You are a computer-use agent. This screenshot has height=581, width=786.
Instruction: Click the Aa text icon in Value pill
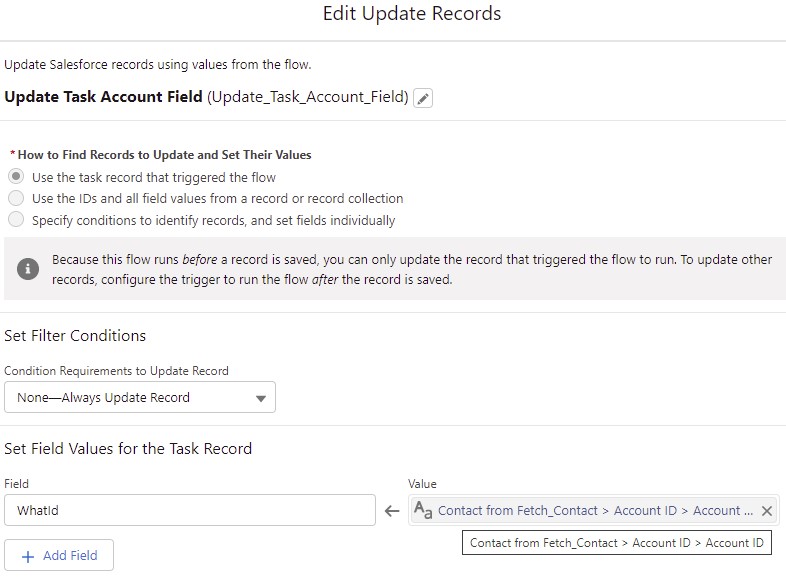tap(423, 511)
